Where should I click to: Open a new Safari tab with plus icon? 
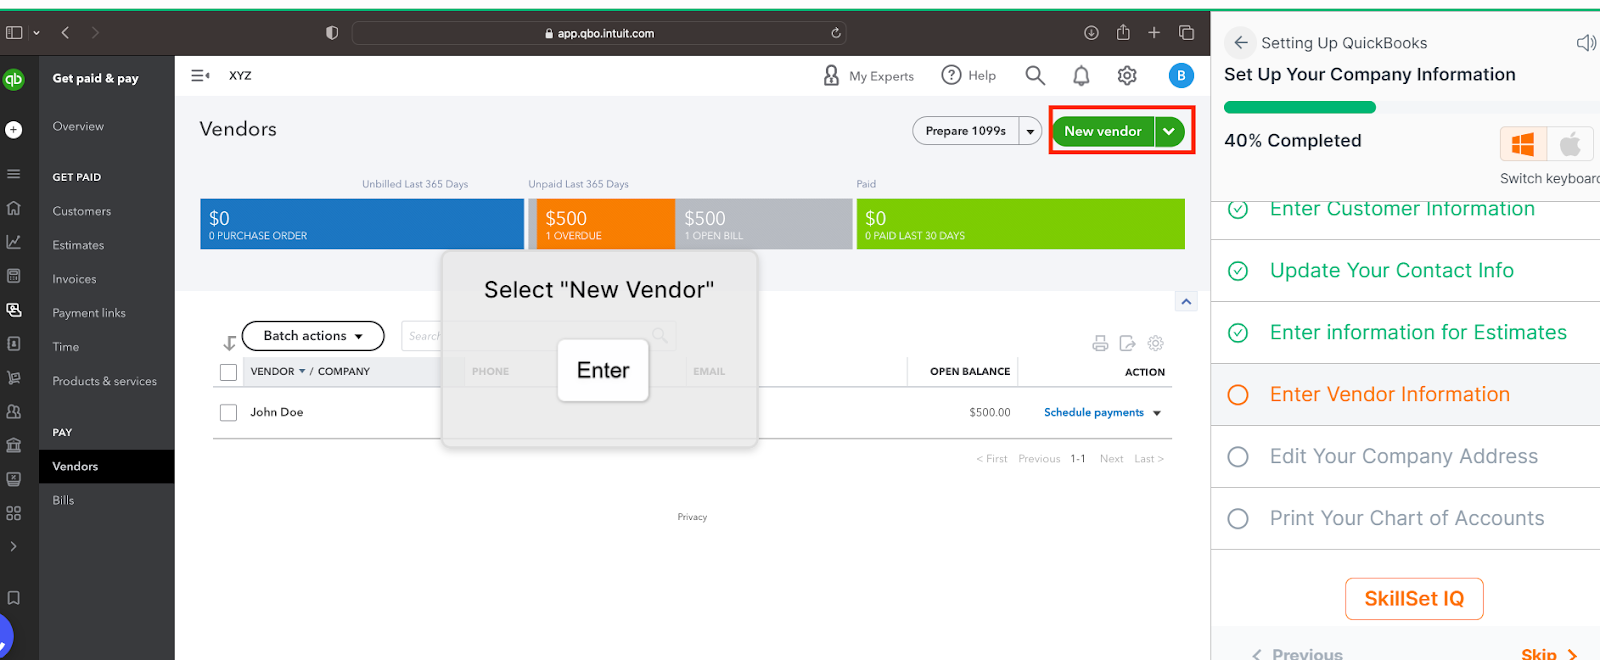tap(1154, 33)
